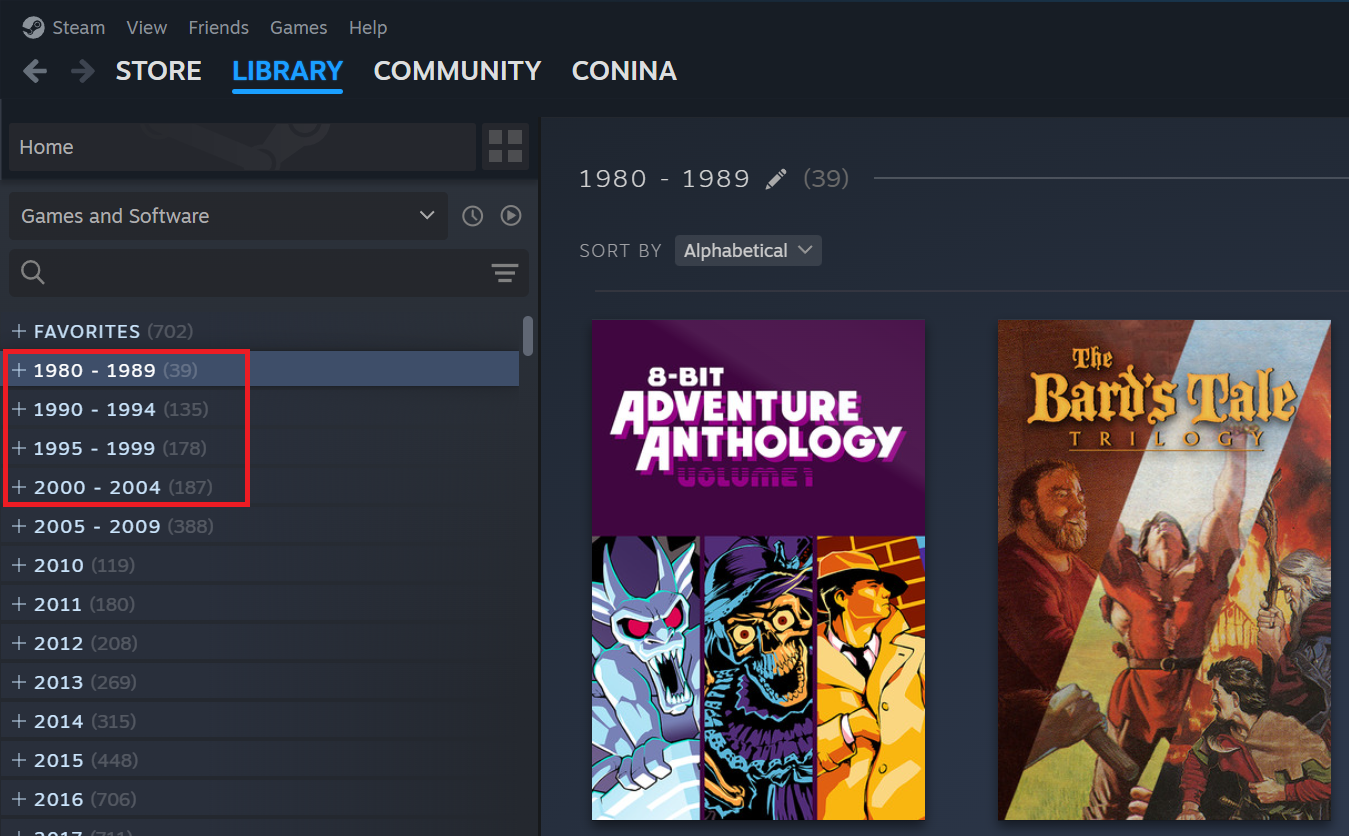This screenshot has width=1349, height=836.
Task: Click the 1980 - 1989 collection heading
Action: pos(665,179)
